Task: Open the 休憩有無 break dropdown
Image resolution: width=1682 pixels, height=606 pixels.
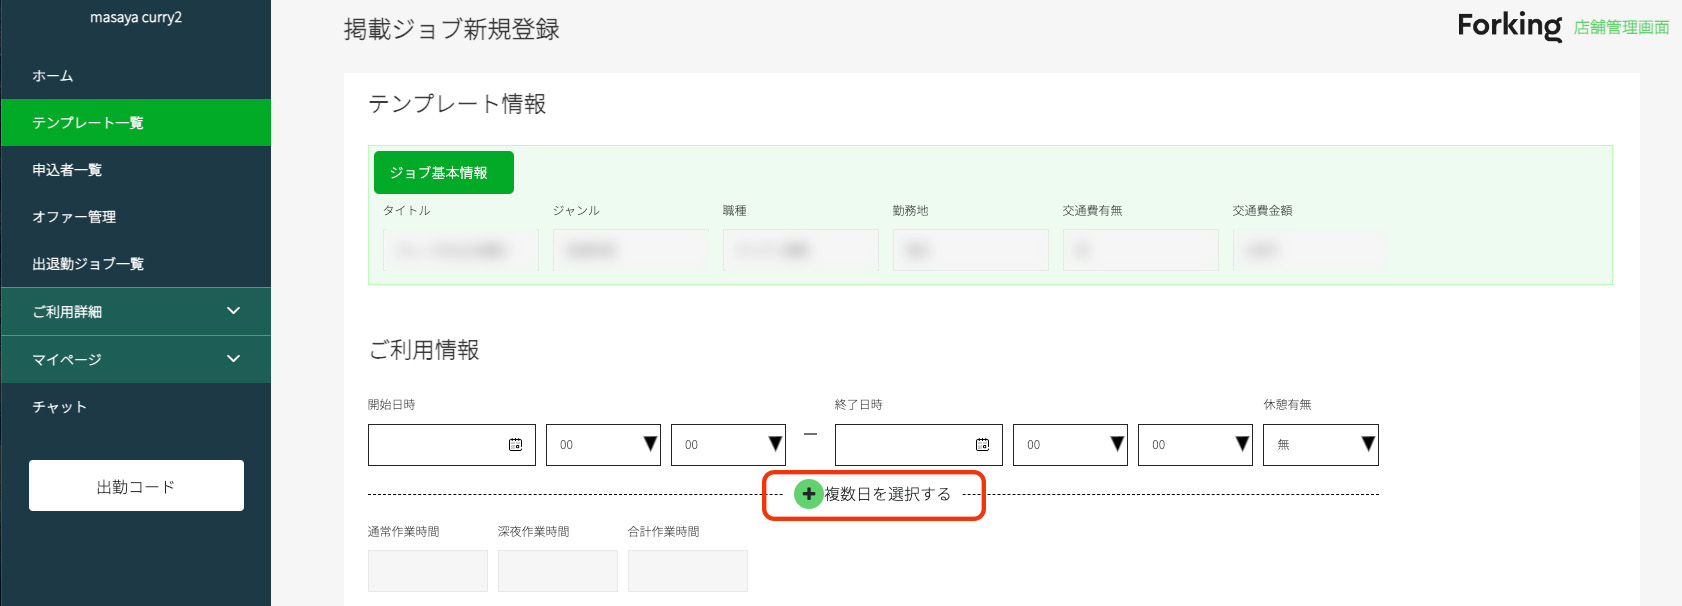Action: tap(1320, 445)
